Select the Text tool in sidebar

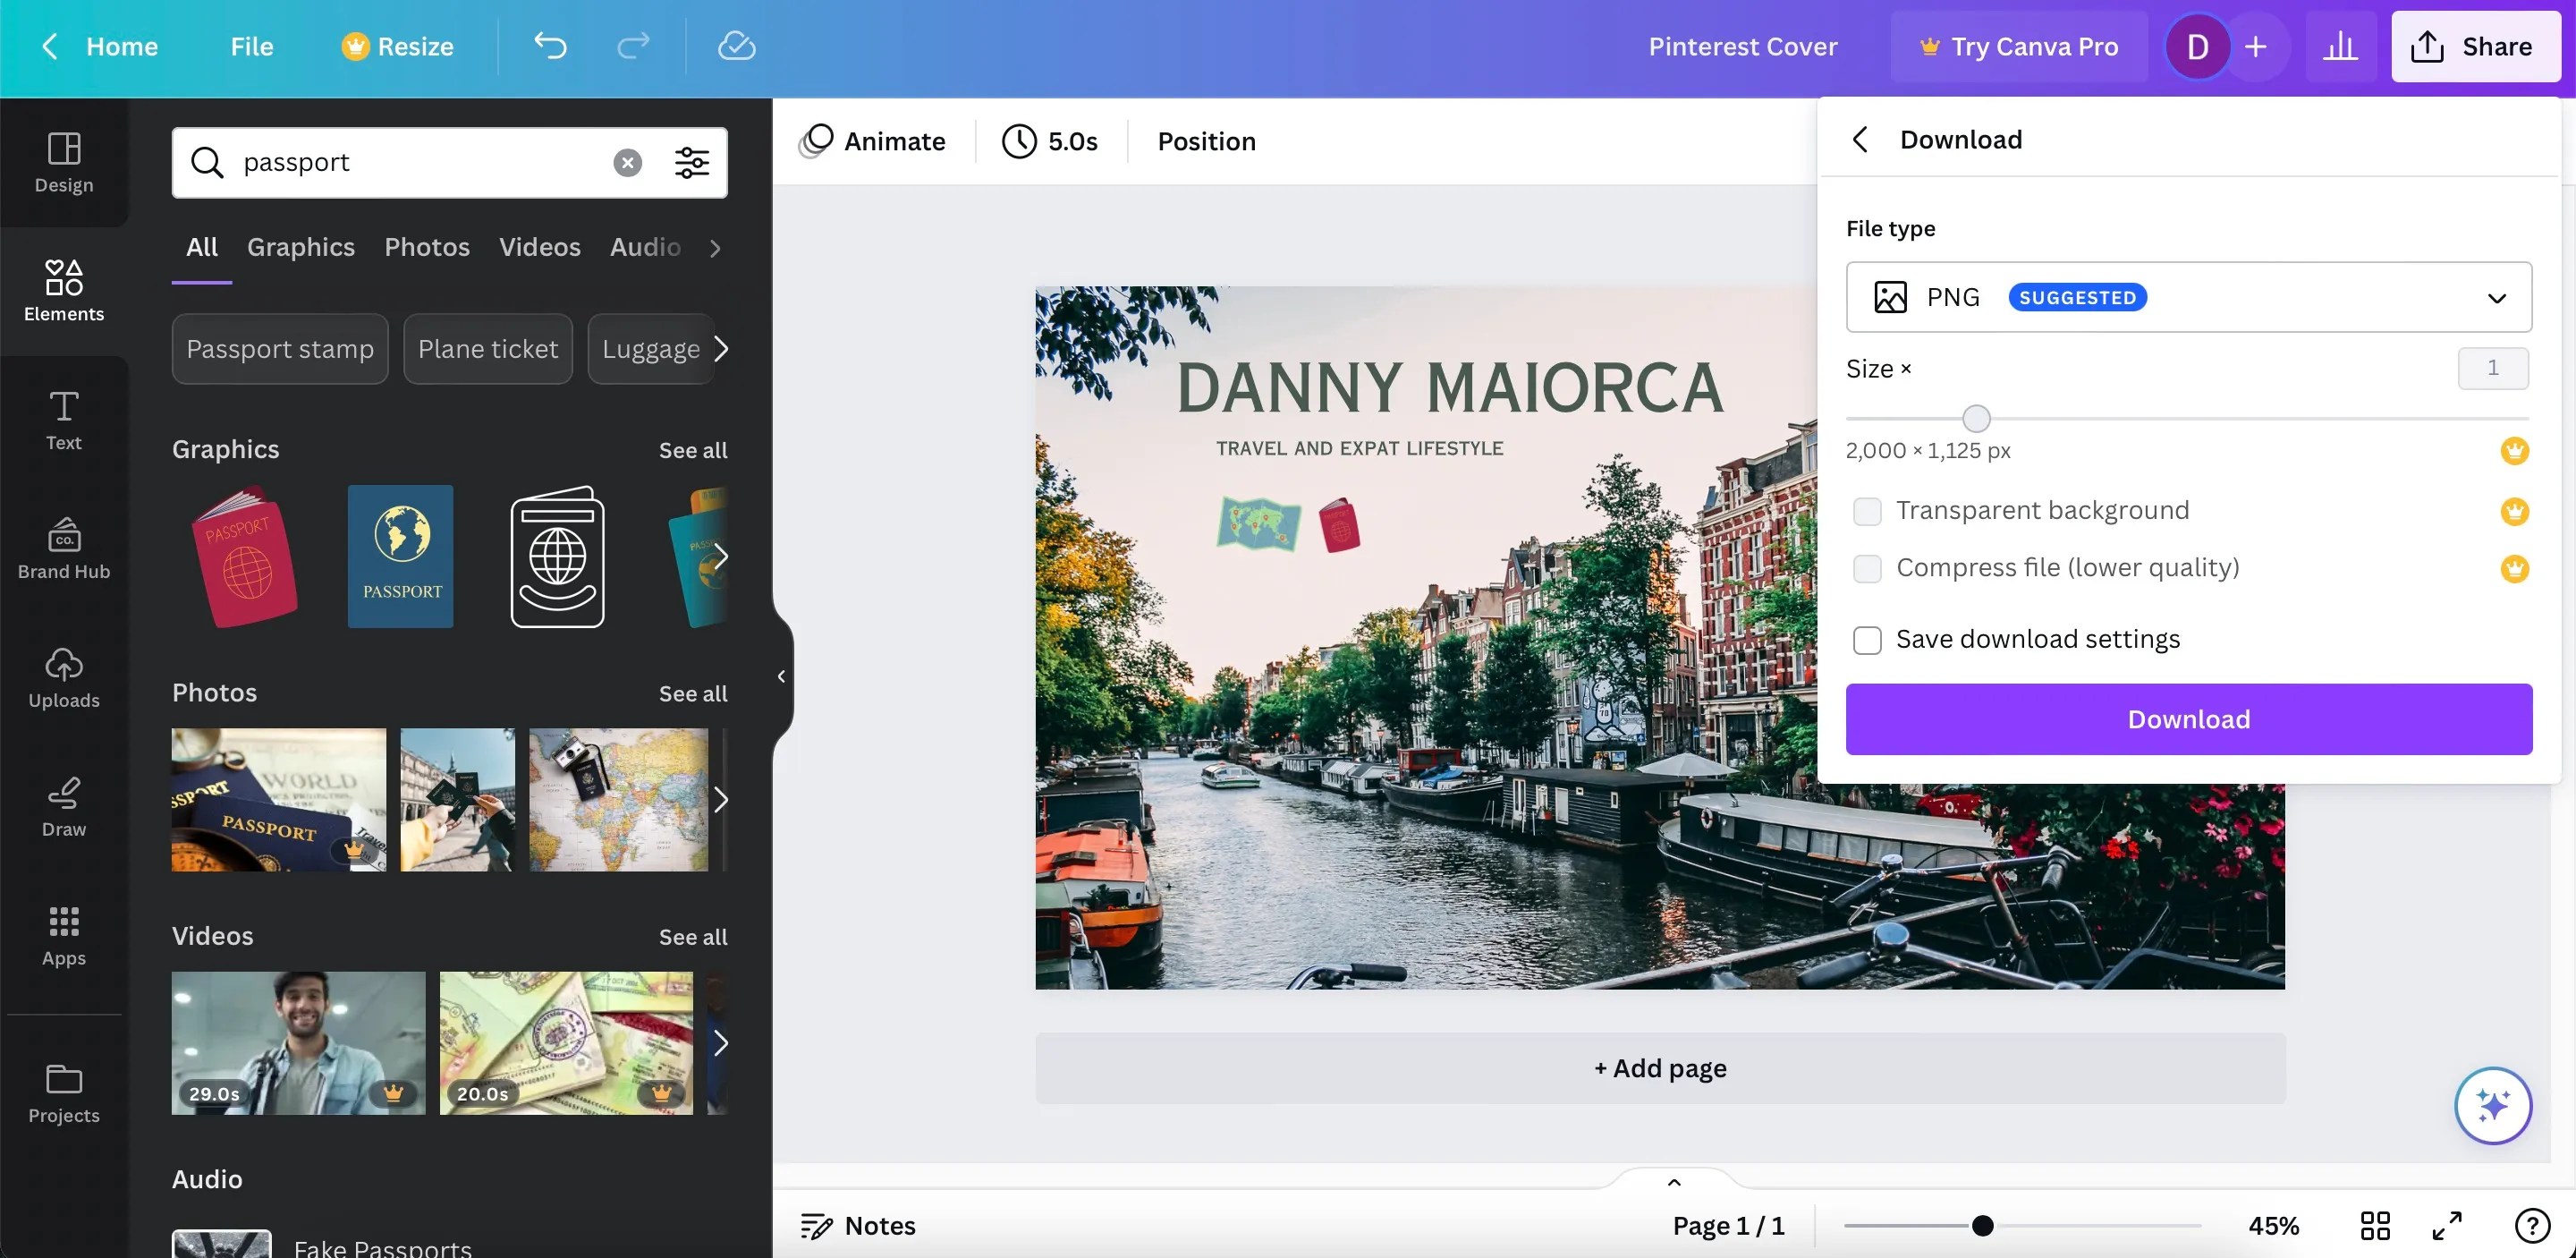pyautogui.click(x=63, y=420)
